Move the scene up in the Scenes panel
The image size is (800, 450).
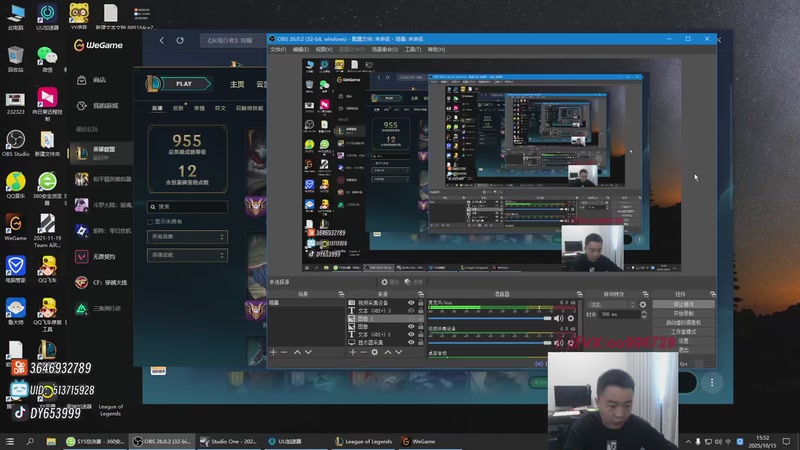coord(297,352)
